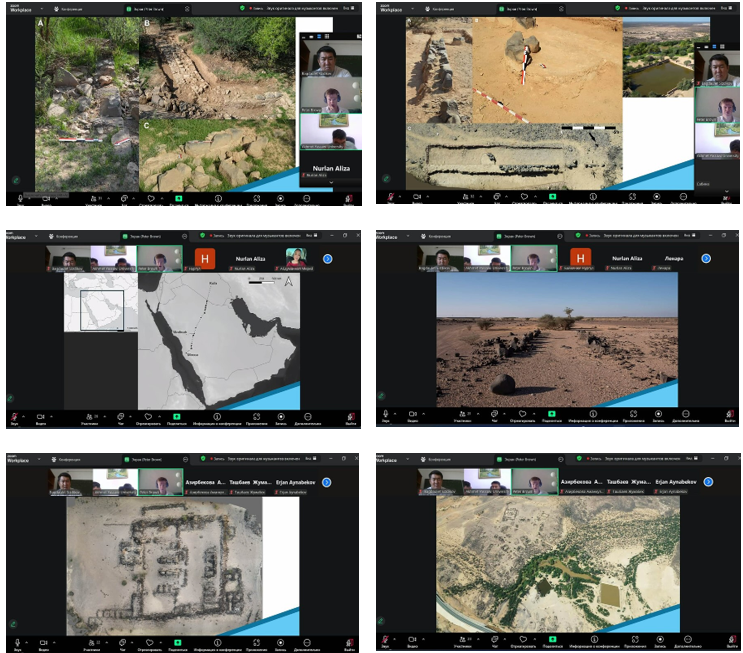Expand video options arrow beside Видео in the middle-right window
Image resolution: width=743 pixels, height=653 pixels.
tap(423, 414)
